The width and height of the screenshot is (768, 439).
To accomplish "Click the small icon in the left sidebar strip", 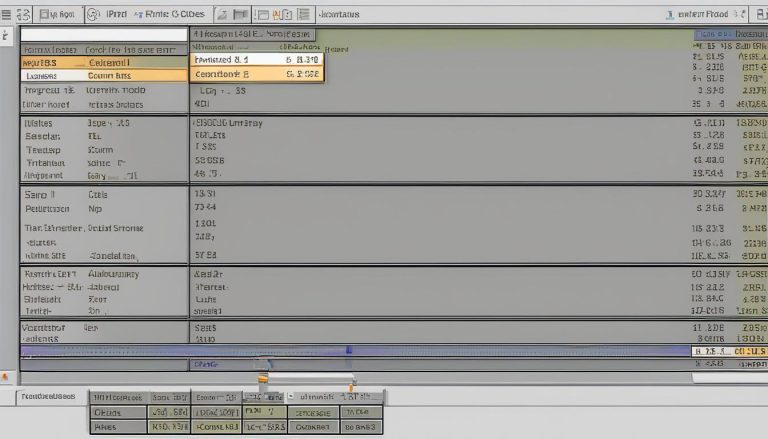I will pyautogui.click(x=6, y=35).
